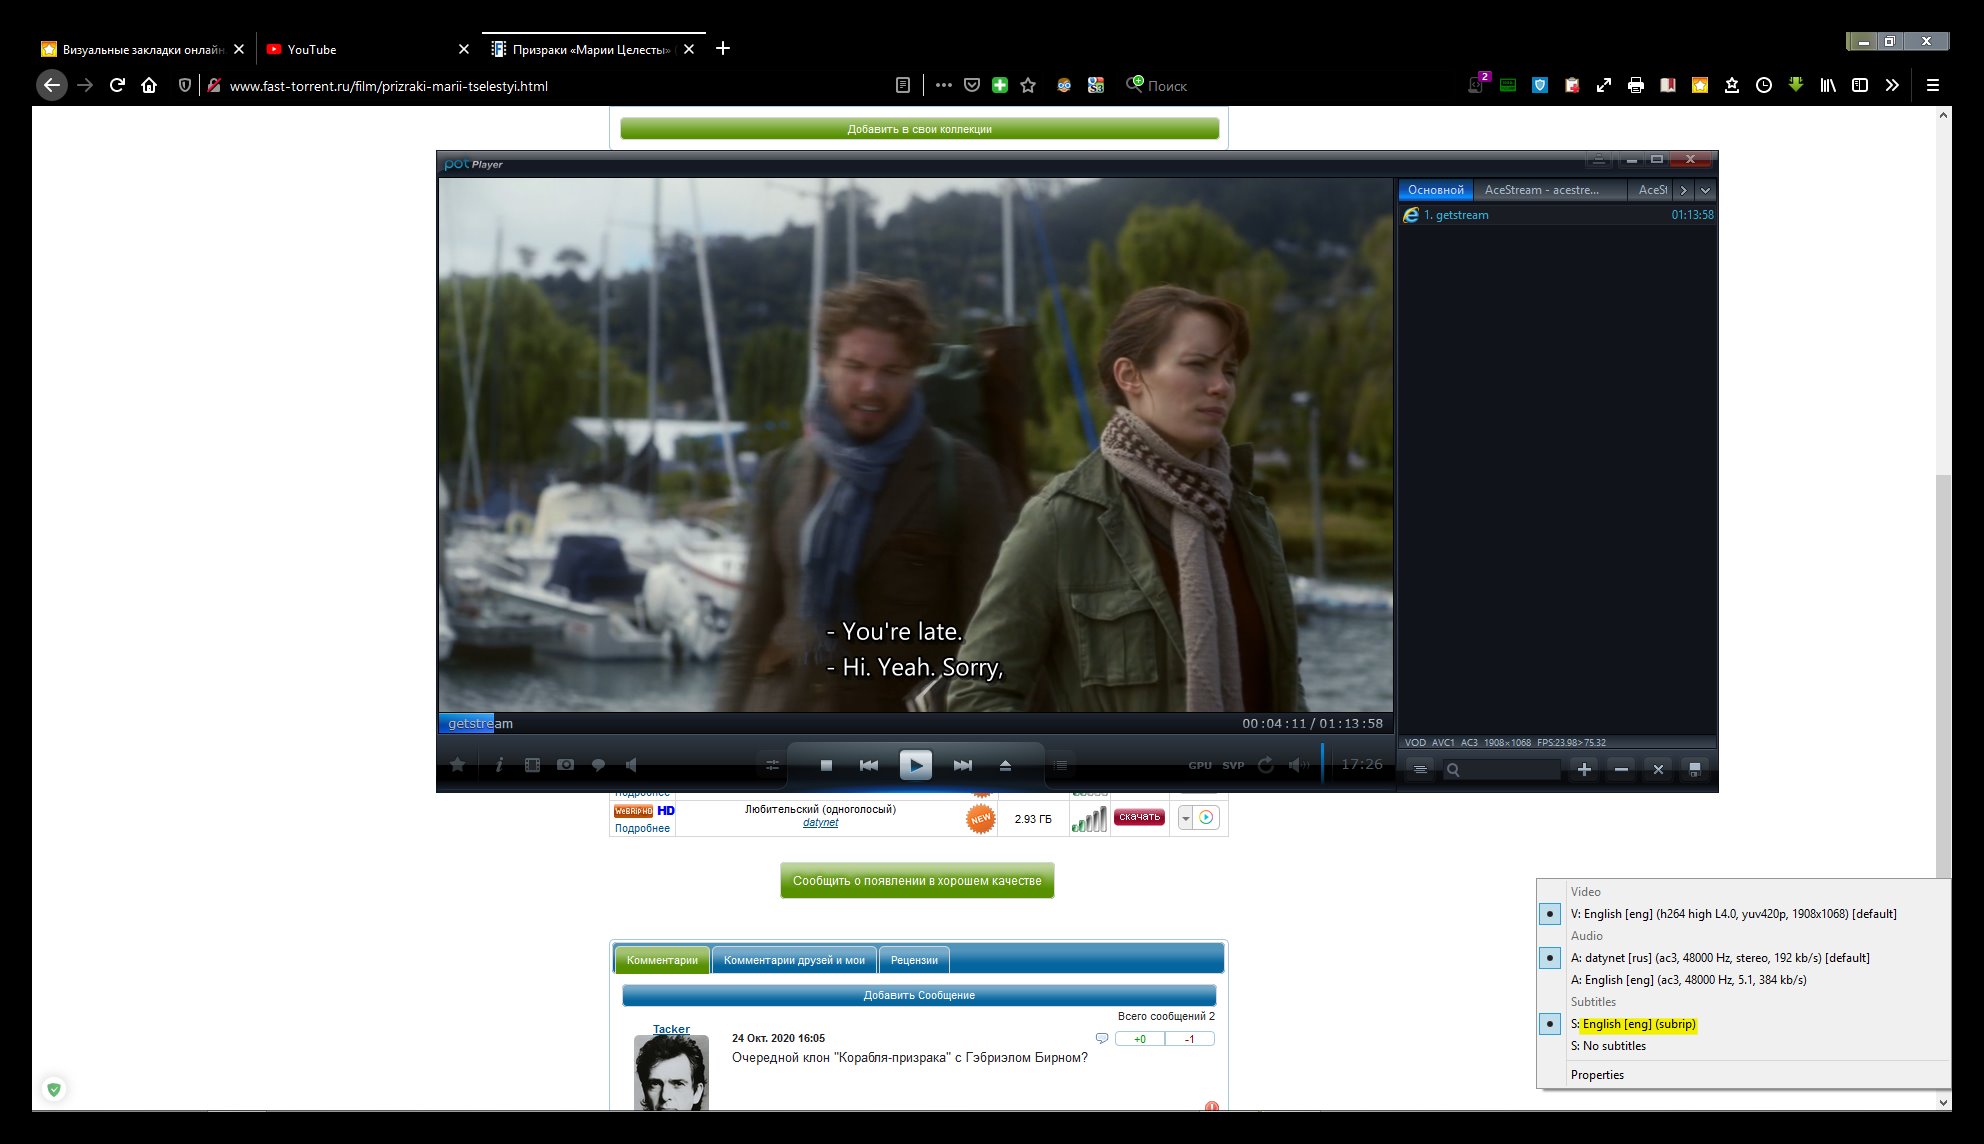
Task: Open playback info via the 'i' icon
Action: 498,765
